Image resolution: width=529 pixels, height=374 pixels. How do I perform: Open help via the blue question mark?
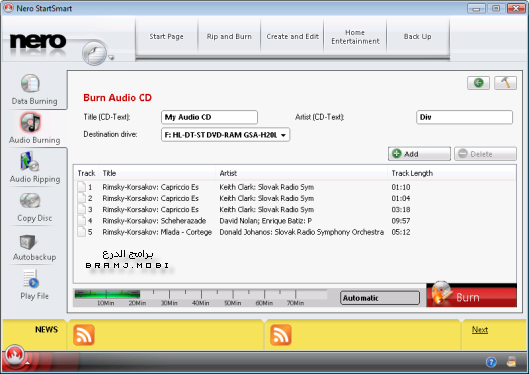point(491,362)
